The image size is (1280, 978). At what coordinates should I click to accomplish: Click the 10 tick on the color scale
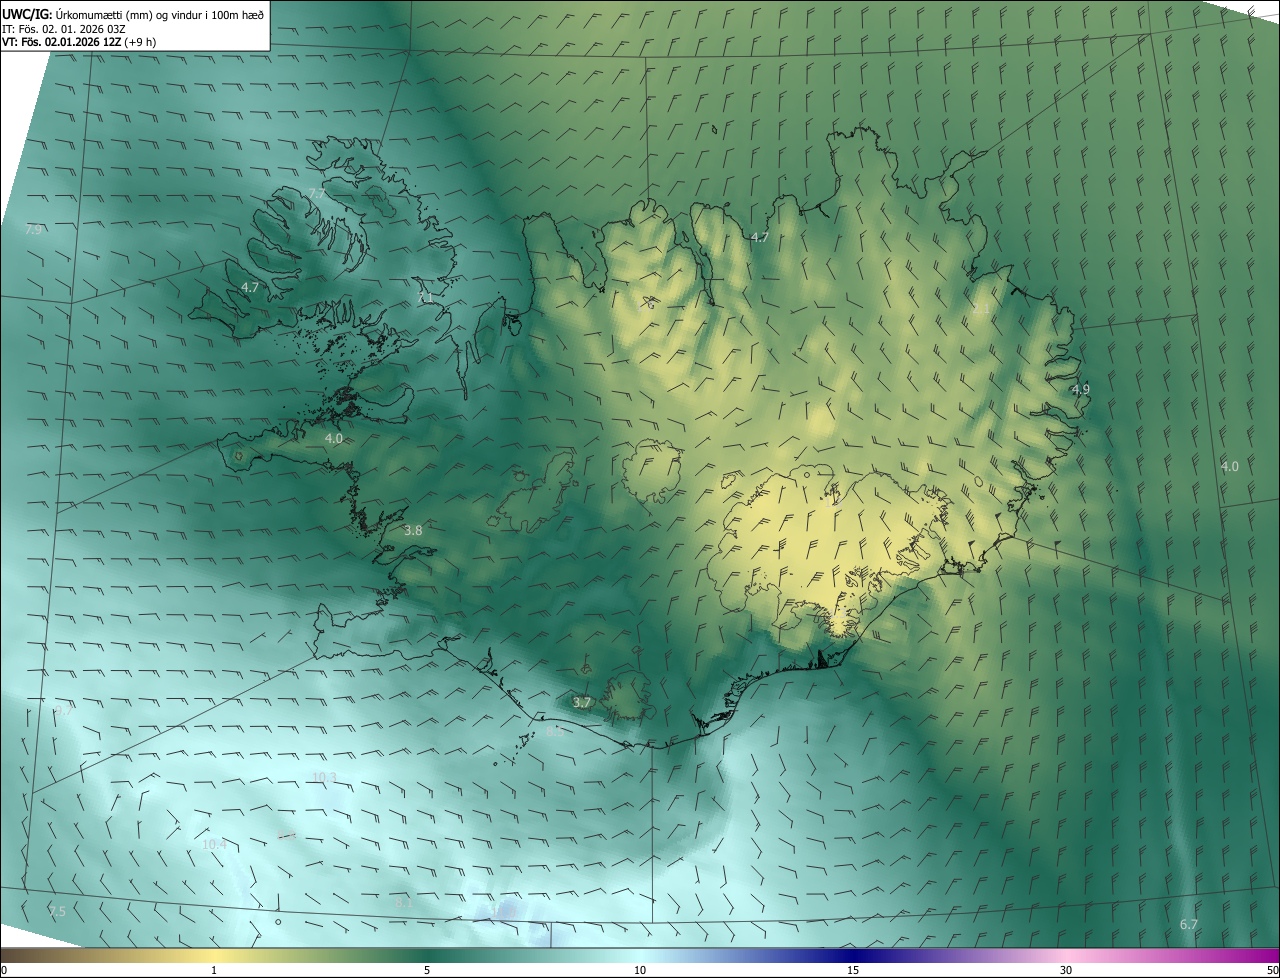640,970
